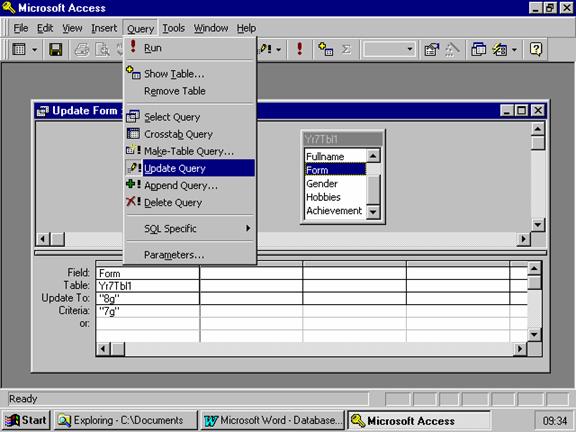Open the Help menu
Viewport: 576px width, 432px height.
[x=246, y=28]
